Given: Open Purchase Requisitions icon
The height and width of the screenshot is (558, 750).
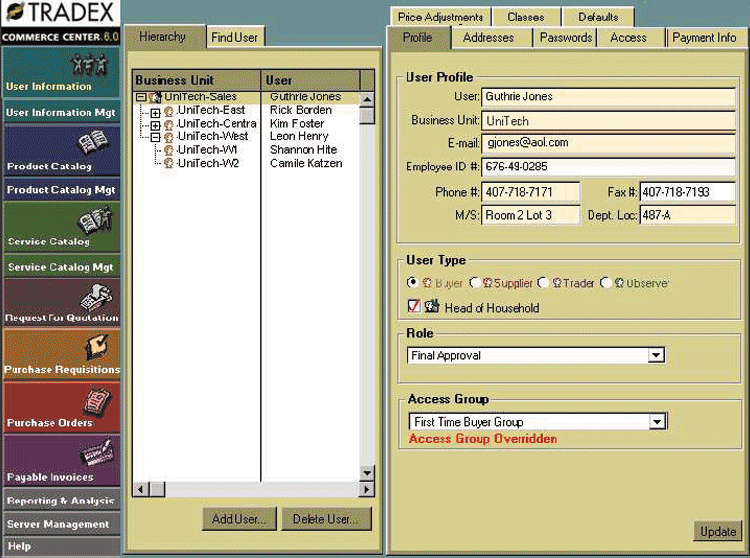Looking at the screenshot, I should coord(96,348).
